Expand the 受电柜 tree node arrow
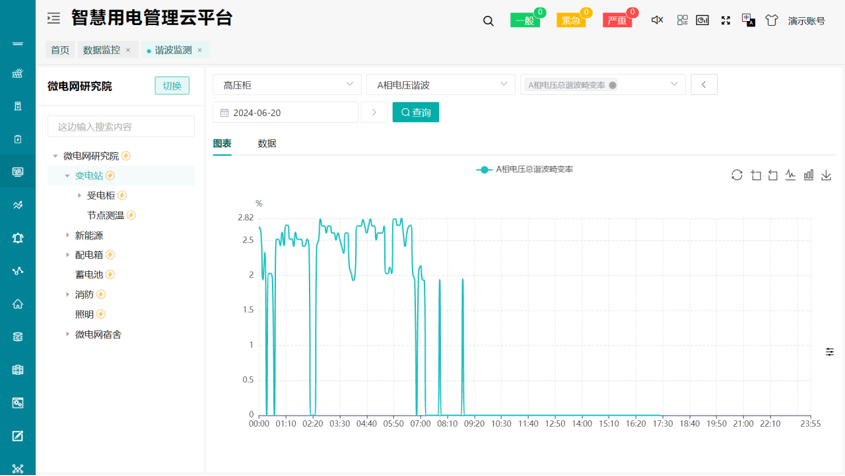 [x=79, y=196]
